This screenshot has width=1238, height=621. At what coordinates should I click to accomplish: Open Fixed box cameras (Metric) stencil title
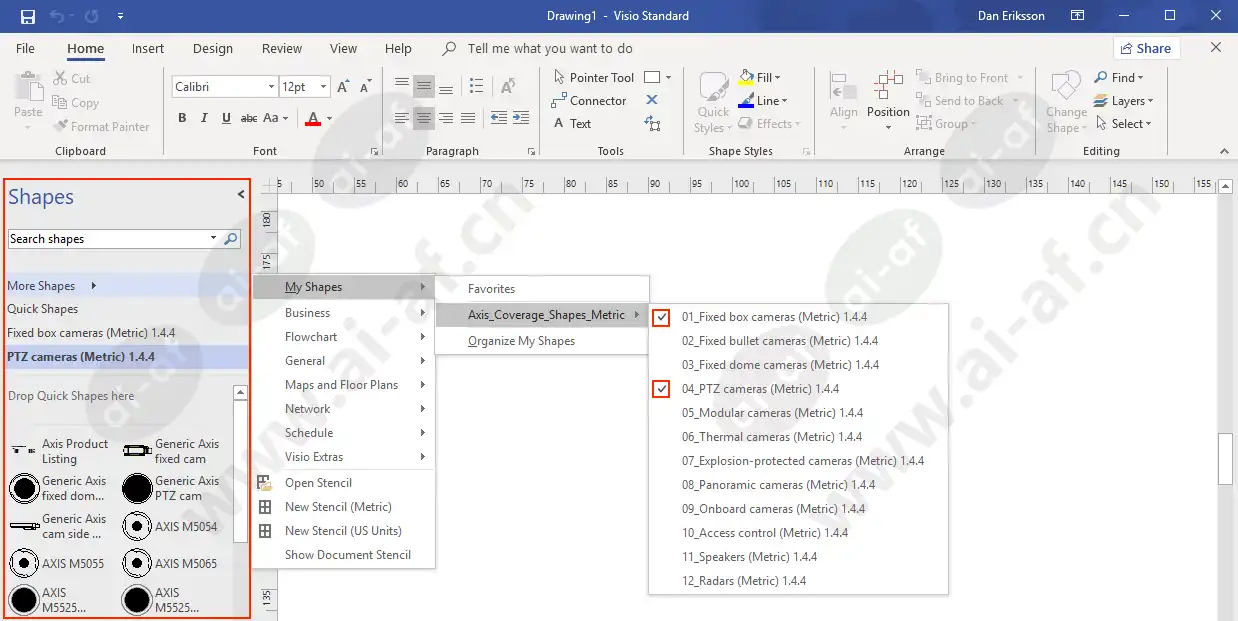(x=91, y=333)
